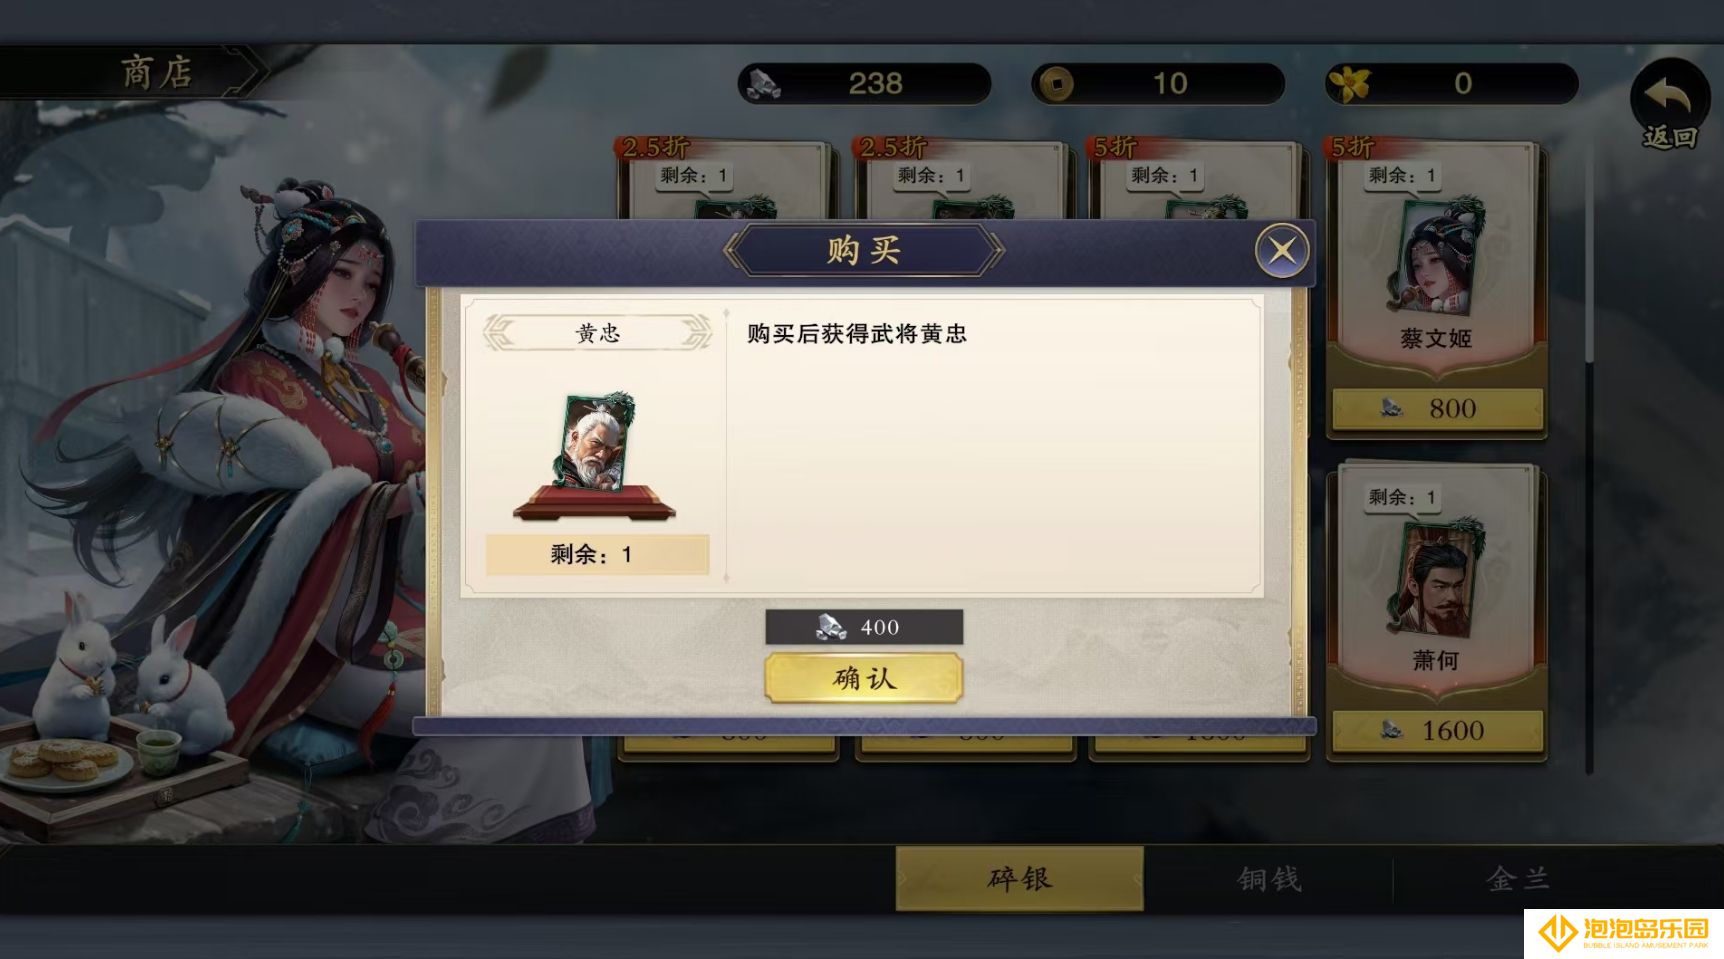Close the 购买 purchase dialog
This screenshot has height=959, width=1724.
coord(1282,250)
